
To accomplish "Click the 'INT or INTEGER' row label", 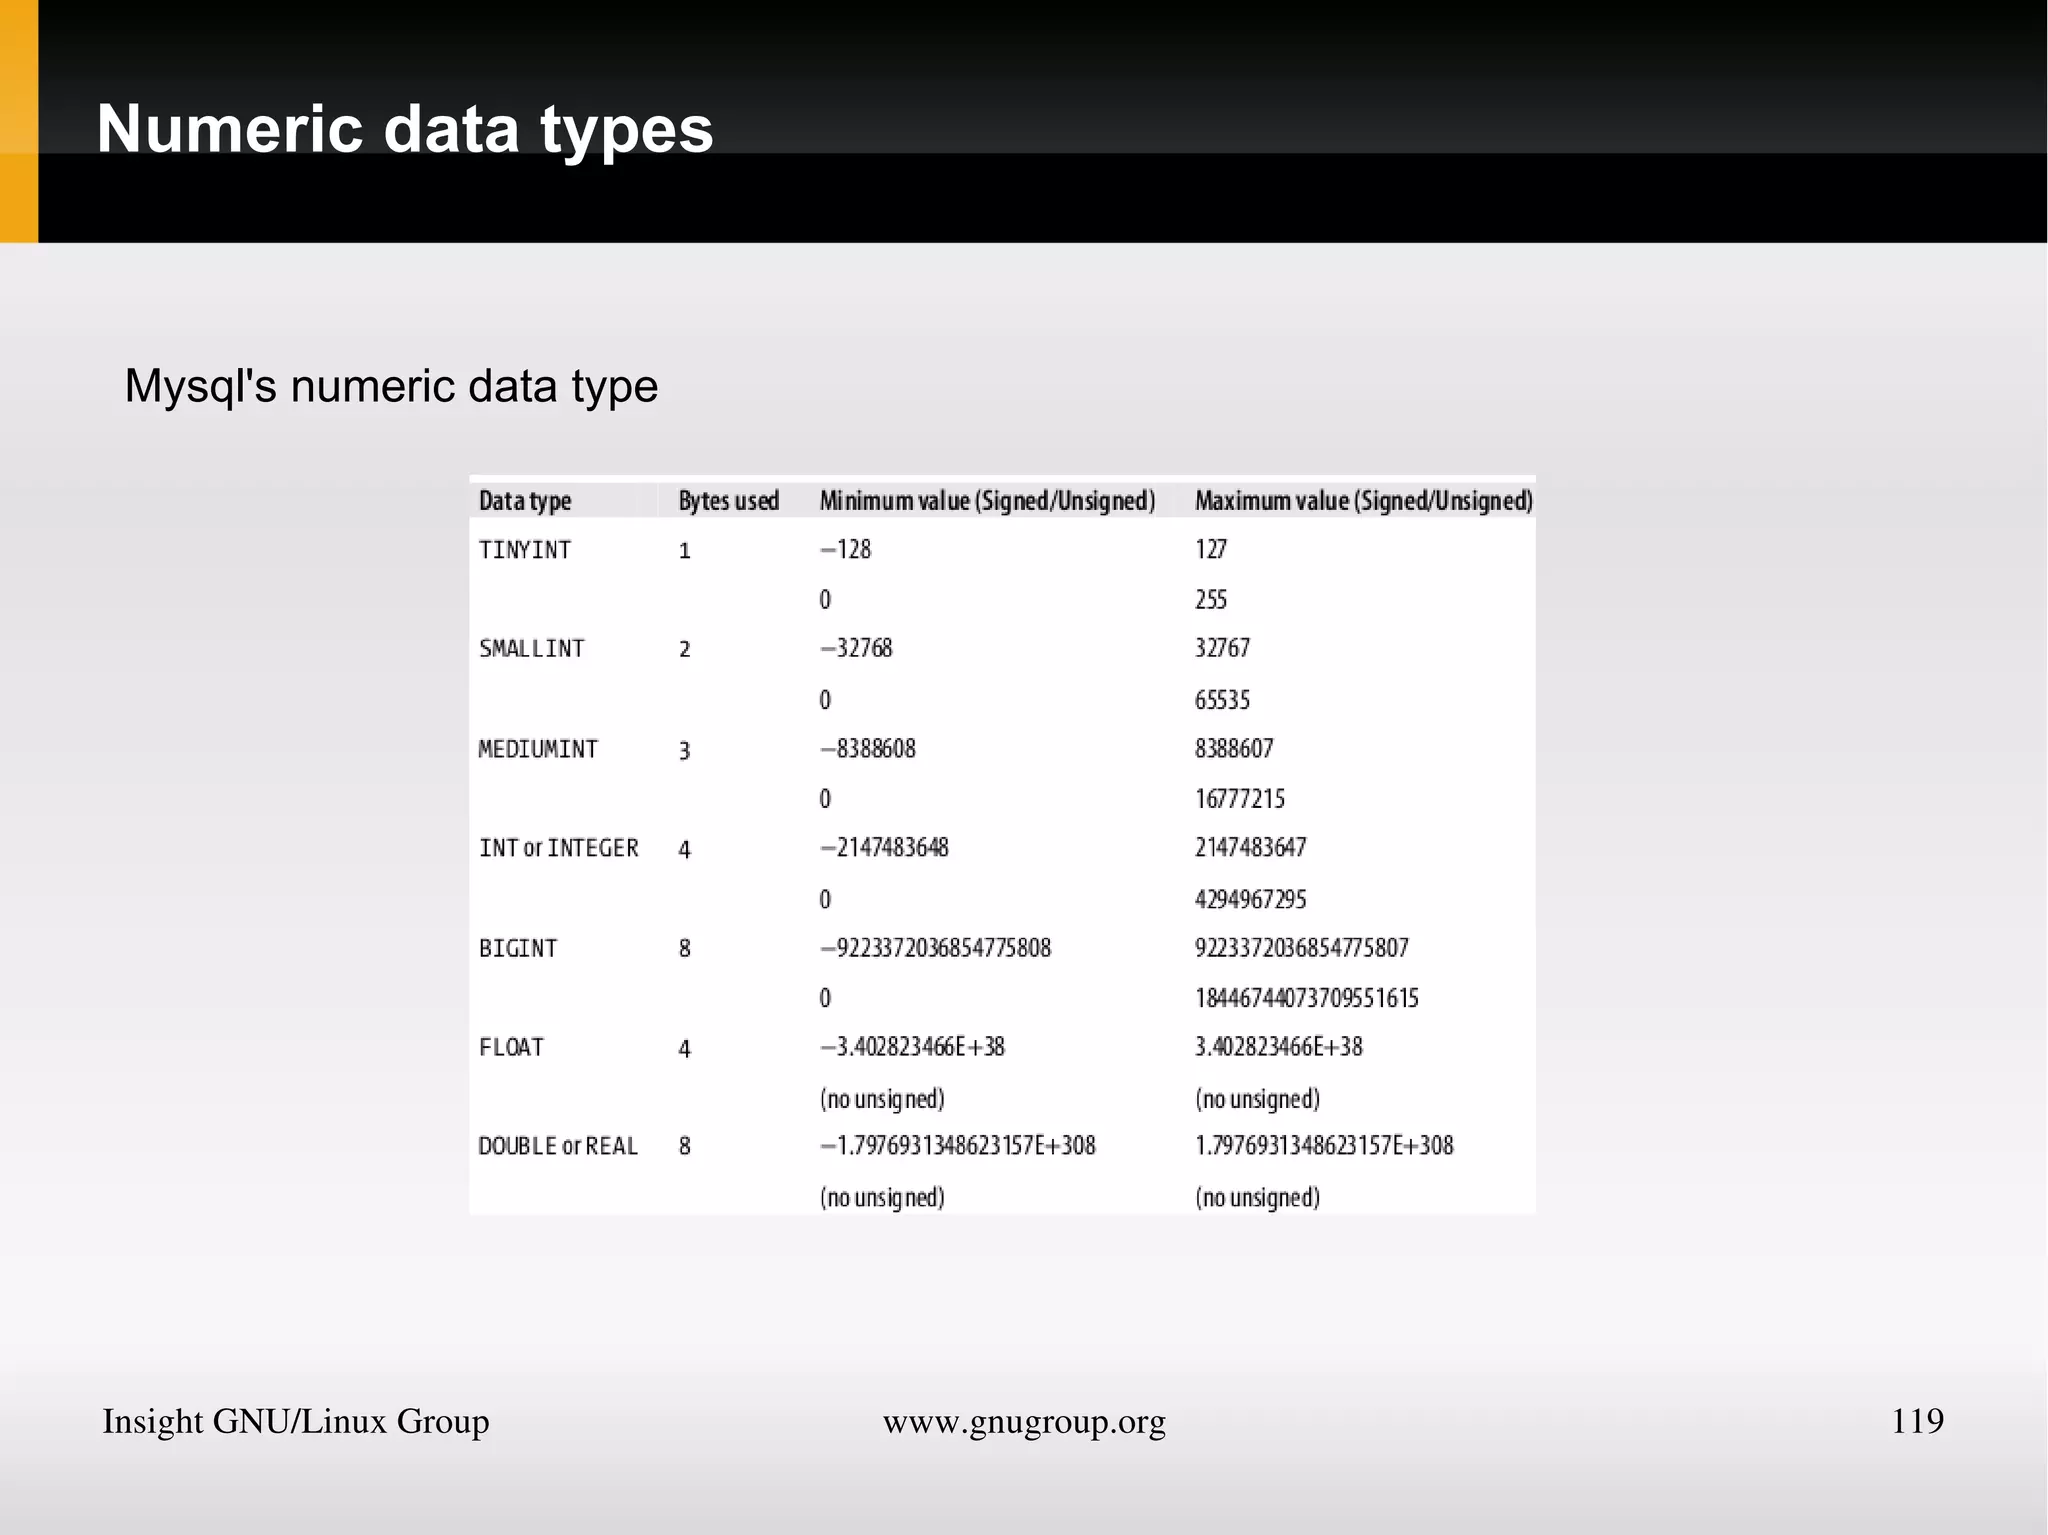I will tap(558, 848).
